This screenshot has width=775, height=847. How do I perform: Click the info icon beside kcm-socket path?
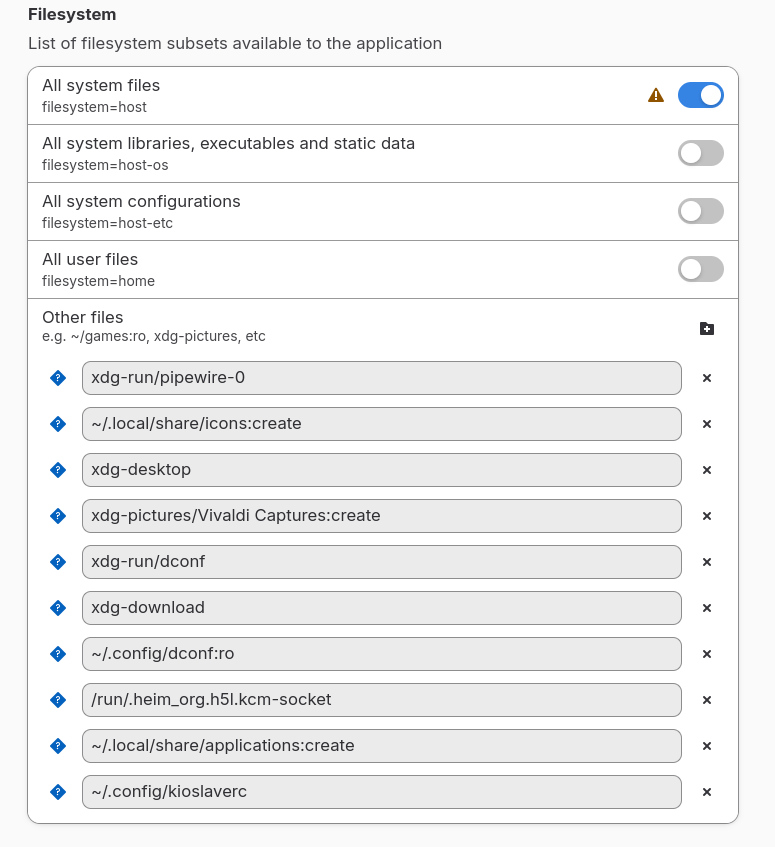58,700
